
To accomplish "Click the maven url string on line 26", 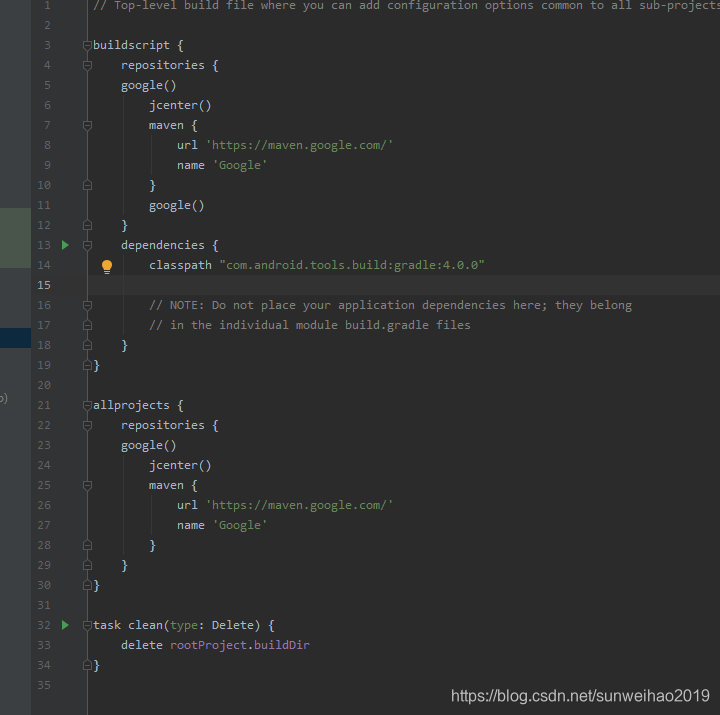I will click(x=299, y=505).
